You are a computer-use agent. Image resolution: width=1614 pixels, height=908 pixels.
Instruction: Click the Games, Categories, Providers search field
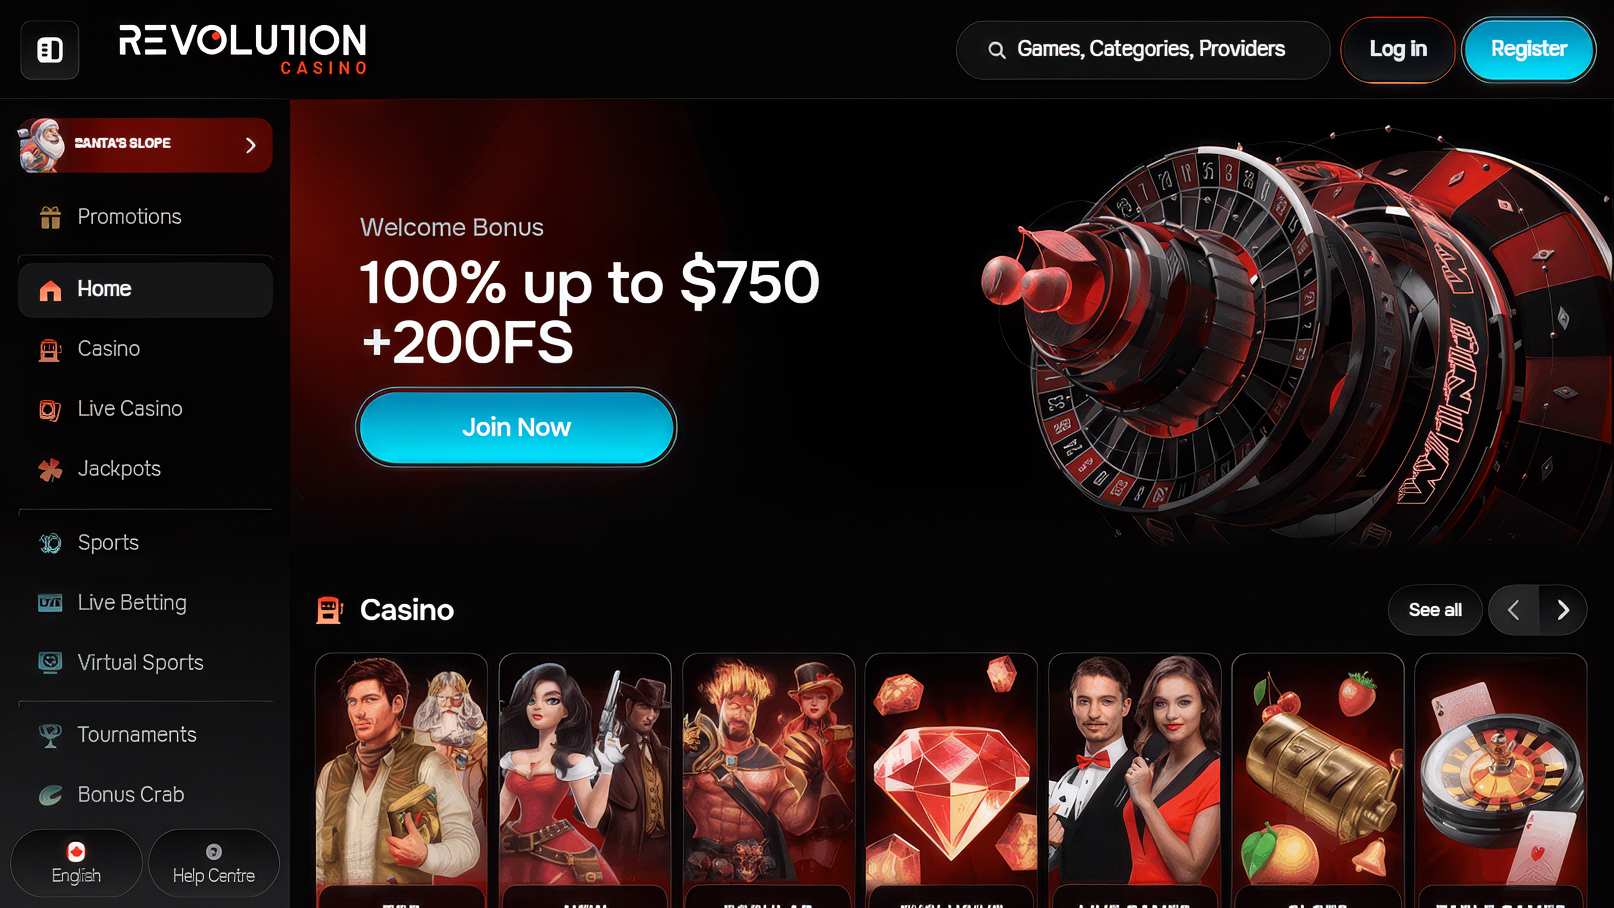click(x=1143, y=50)
